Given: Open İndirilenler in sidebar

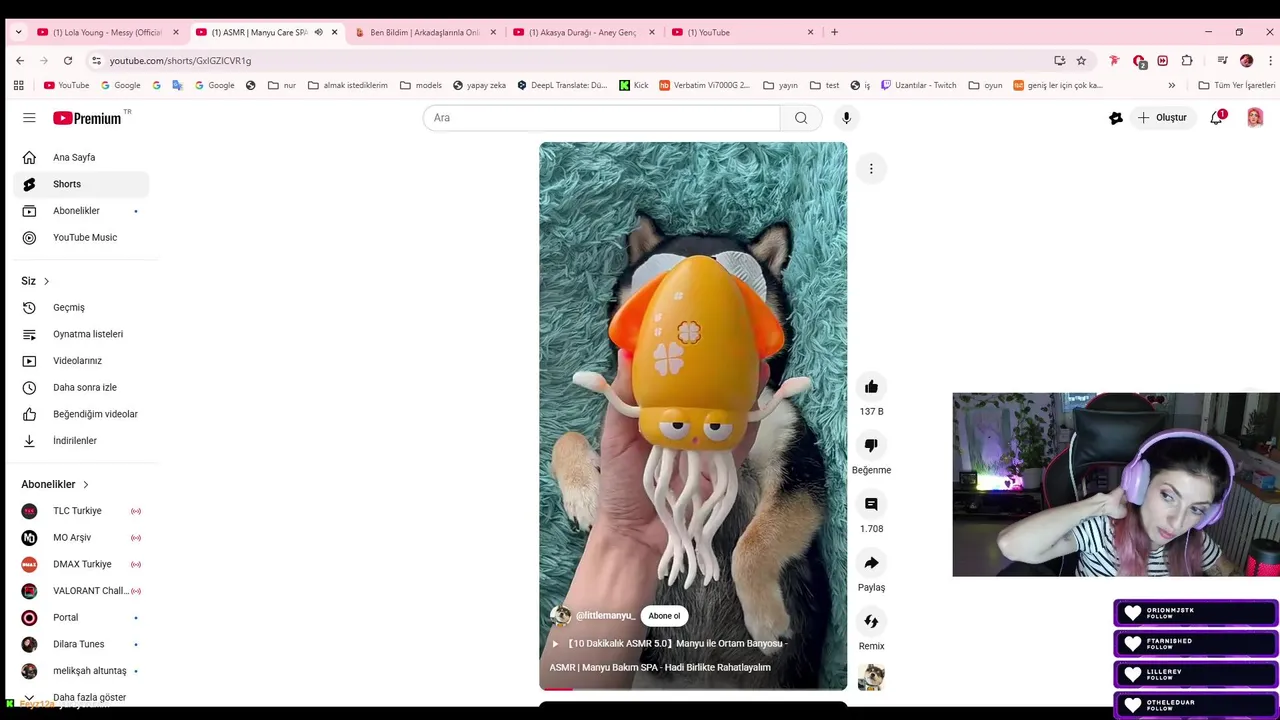Looking at the screenshot, I should 81,441.
